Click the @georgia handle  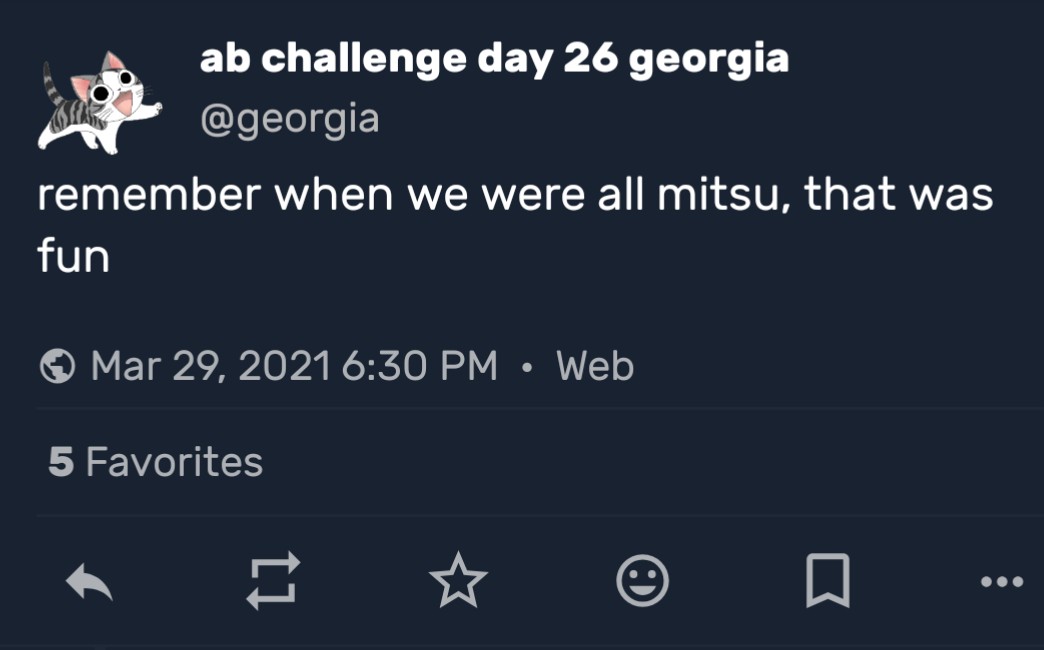[290, 119]
